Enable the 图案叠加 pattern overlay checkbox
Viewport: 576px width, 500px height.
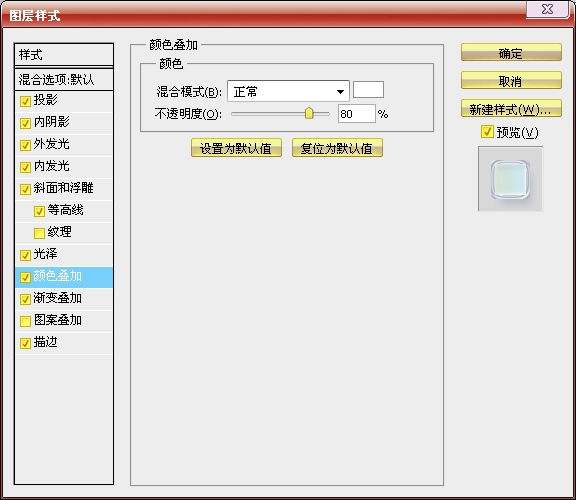pos(25,321)
